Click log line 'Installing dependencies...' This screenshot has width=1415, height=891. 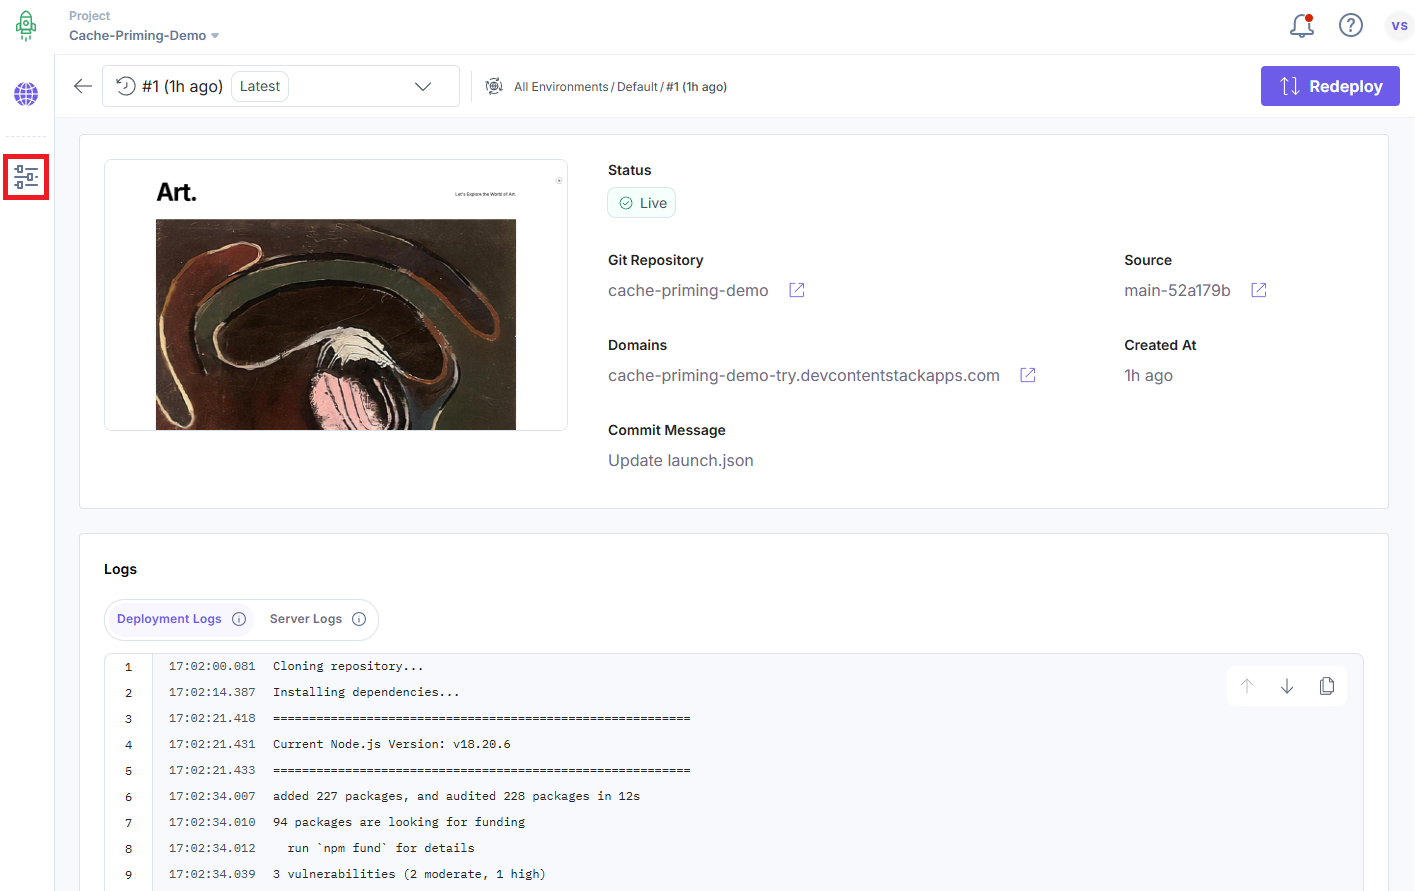coord(366,692)
